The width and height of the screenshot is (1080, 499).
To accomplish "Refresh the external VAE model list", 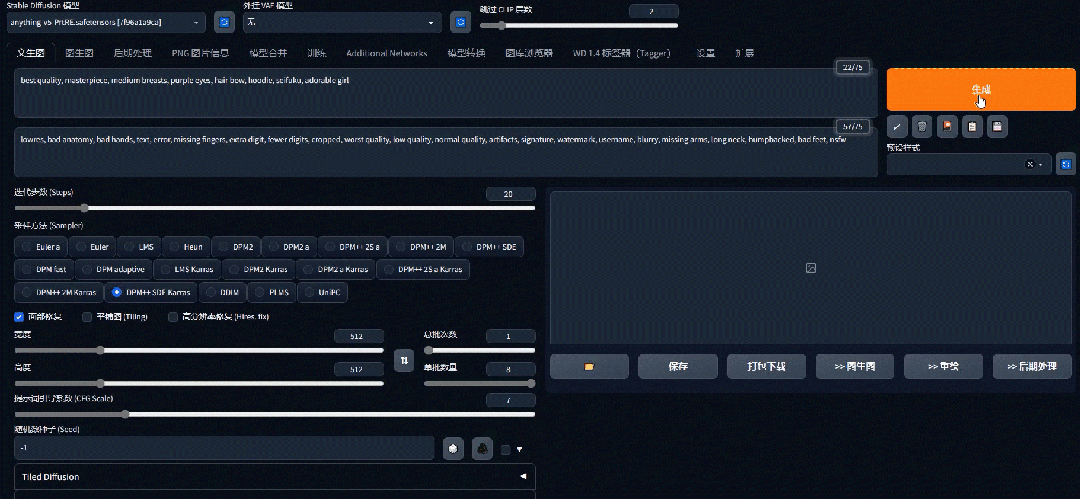I will point(460,22).
